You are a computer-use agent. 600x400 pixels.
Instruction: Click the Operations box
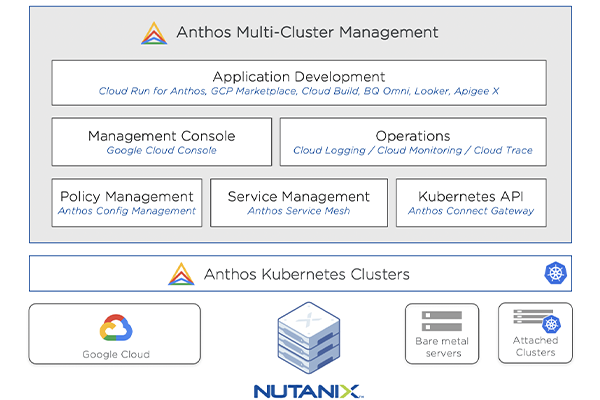point(412,142)
